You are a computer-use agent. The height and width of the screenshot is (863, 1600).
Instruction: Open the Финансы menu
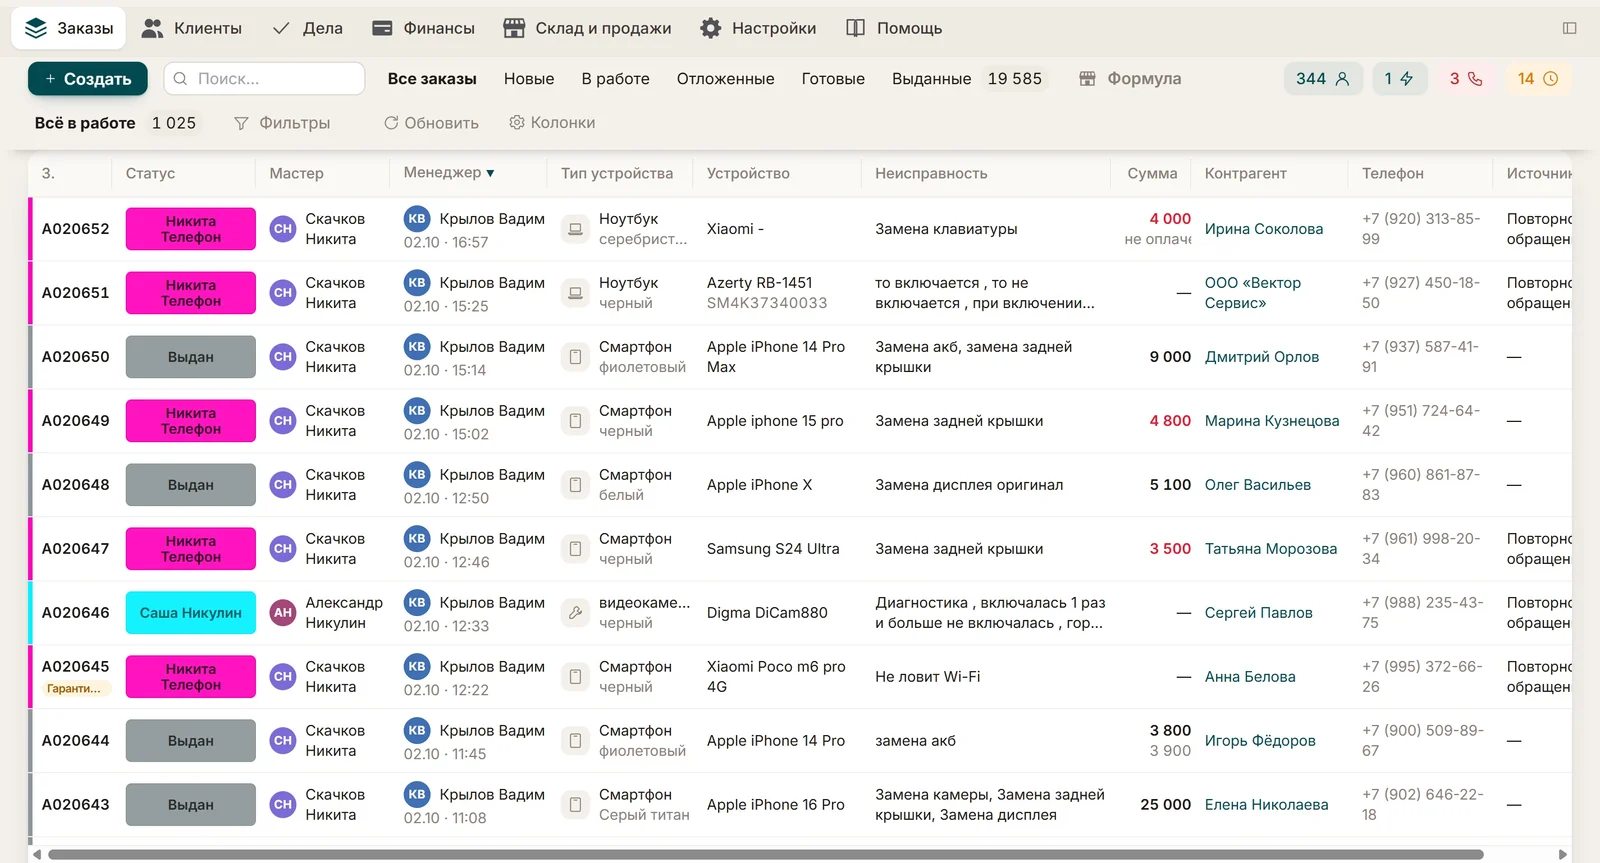point(423,28)
